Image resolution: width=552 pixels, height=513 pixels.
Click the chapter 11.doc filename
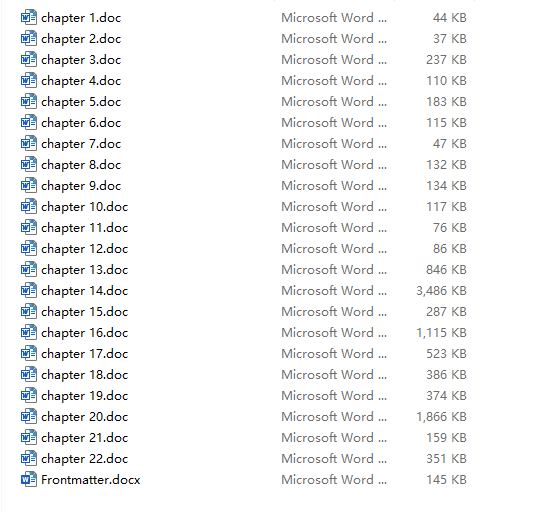[84, 228]
